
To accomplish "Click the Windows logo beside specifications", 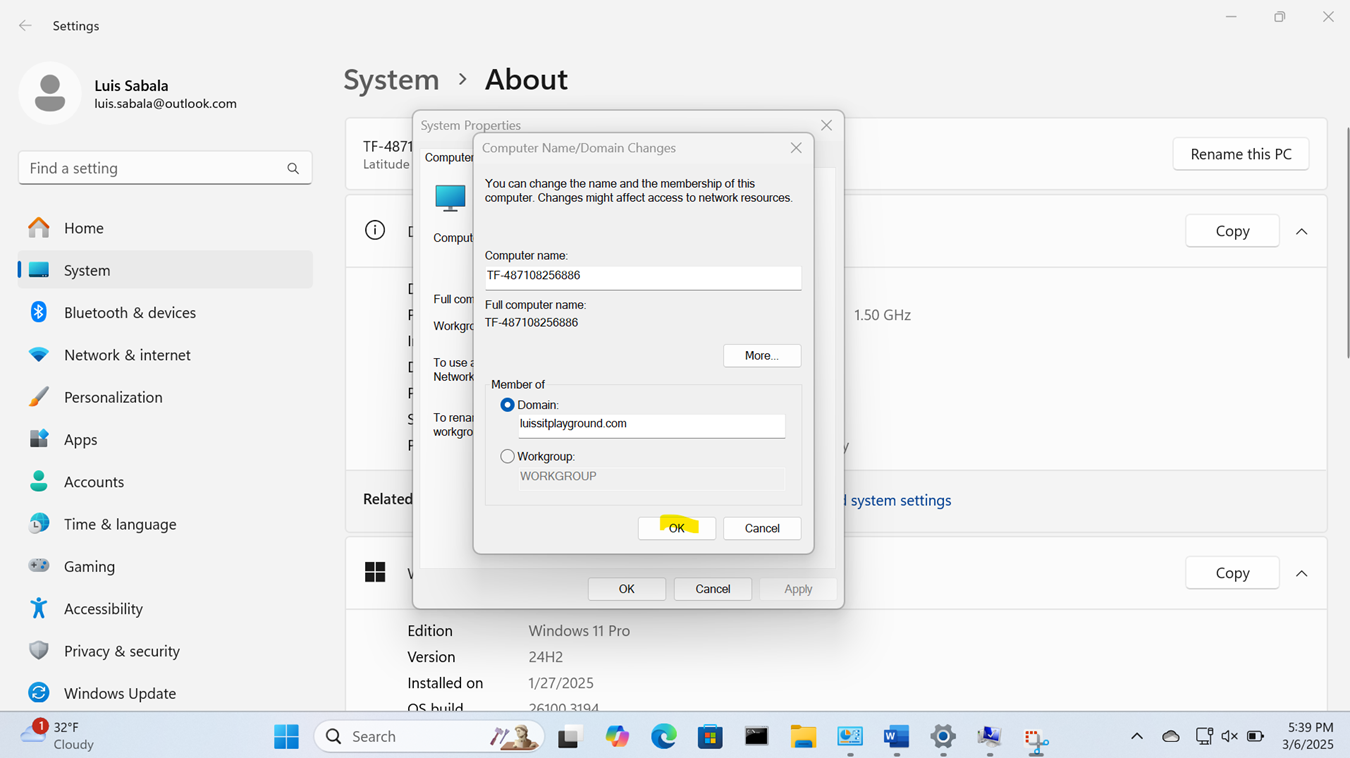I will coord(375,572).
